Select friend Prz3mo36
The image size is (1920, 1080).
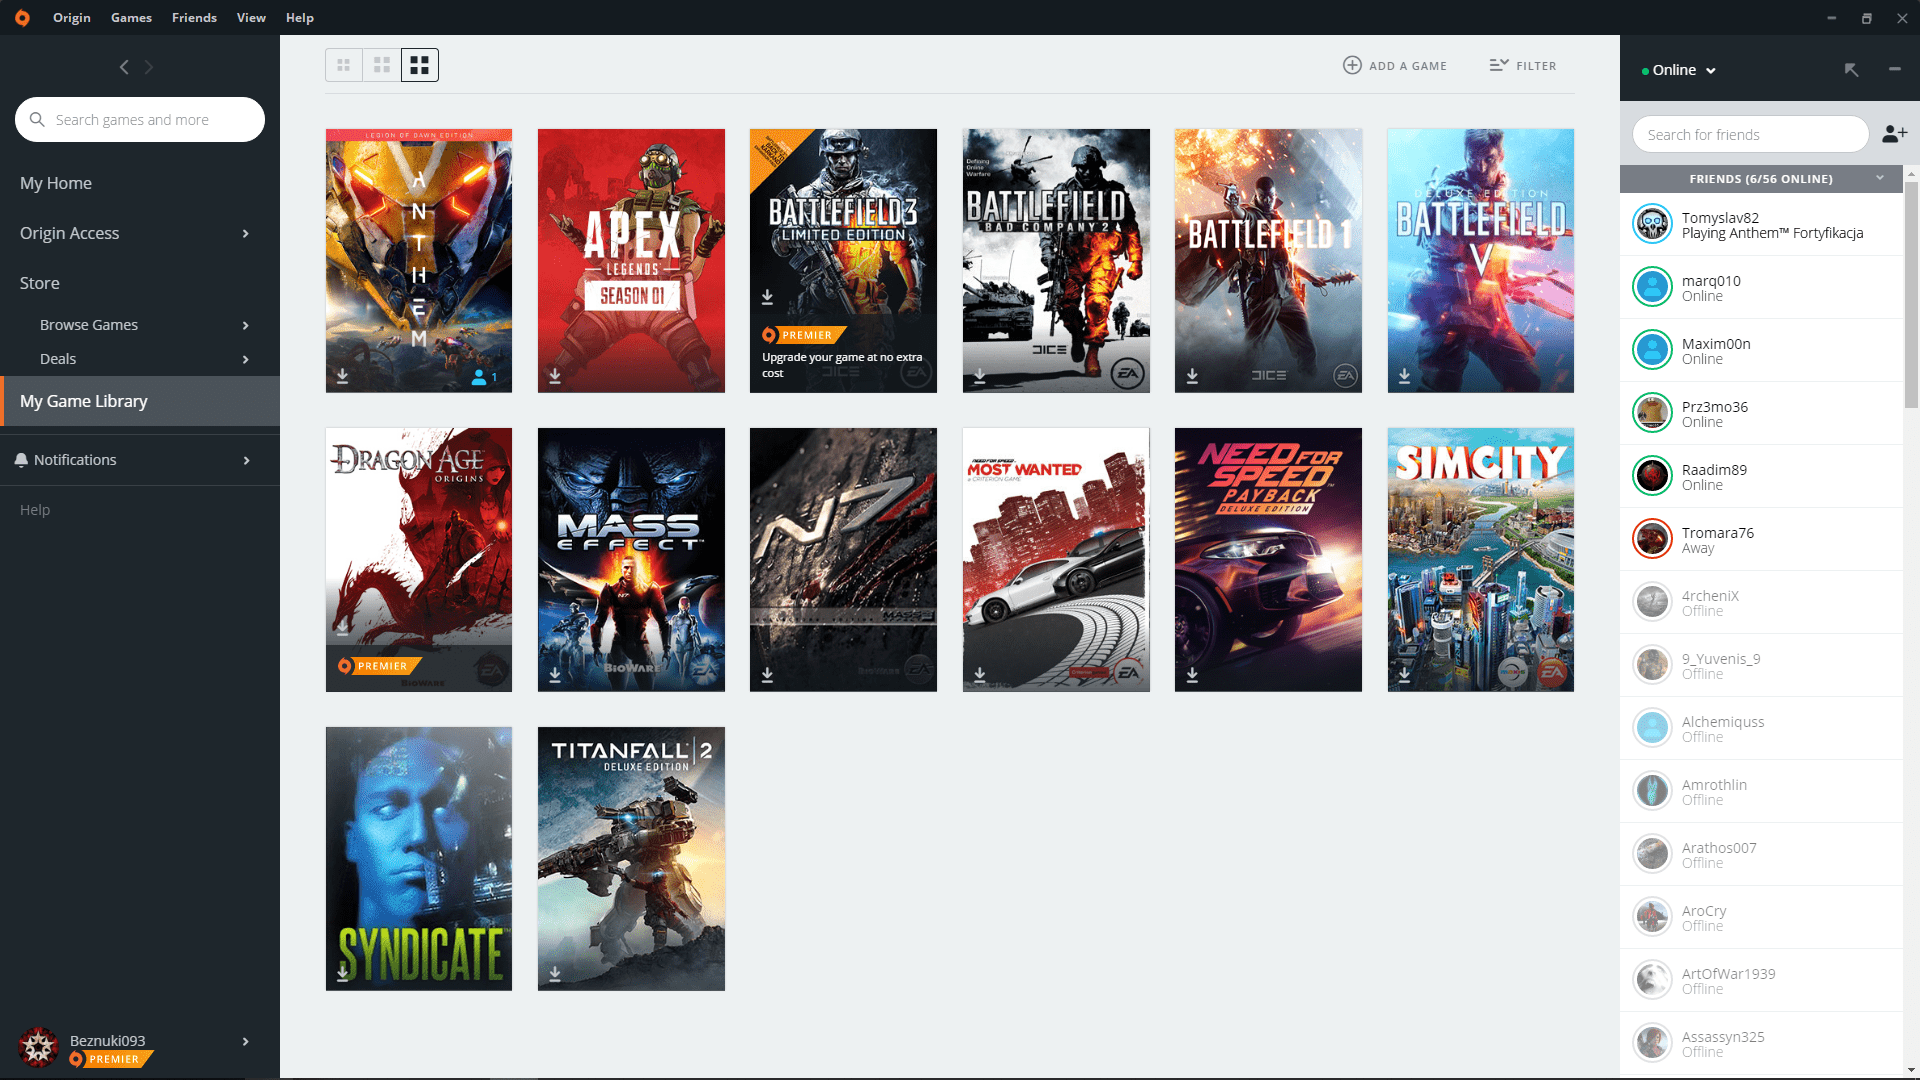click(1761, 413)
